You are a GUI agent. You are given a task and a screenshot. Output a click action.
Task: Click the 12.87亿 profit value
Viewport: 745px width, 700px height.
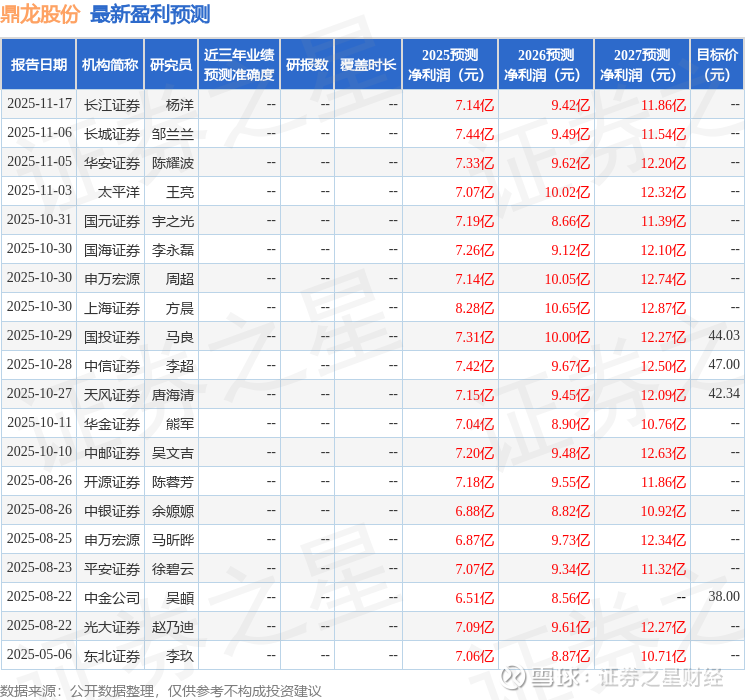[x=663, y=308]
